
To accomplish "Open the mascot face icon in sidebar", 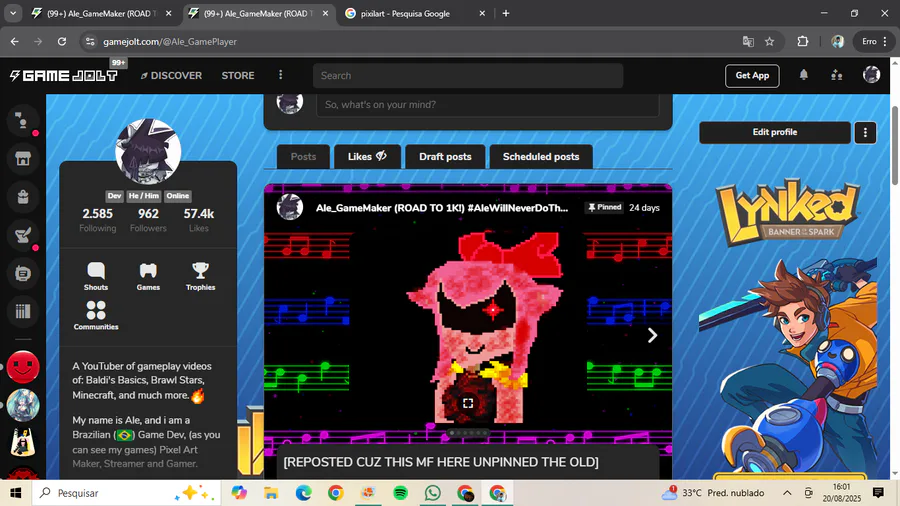I will point(23,273).
